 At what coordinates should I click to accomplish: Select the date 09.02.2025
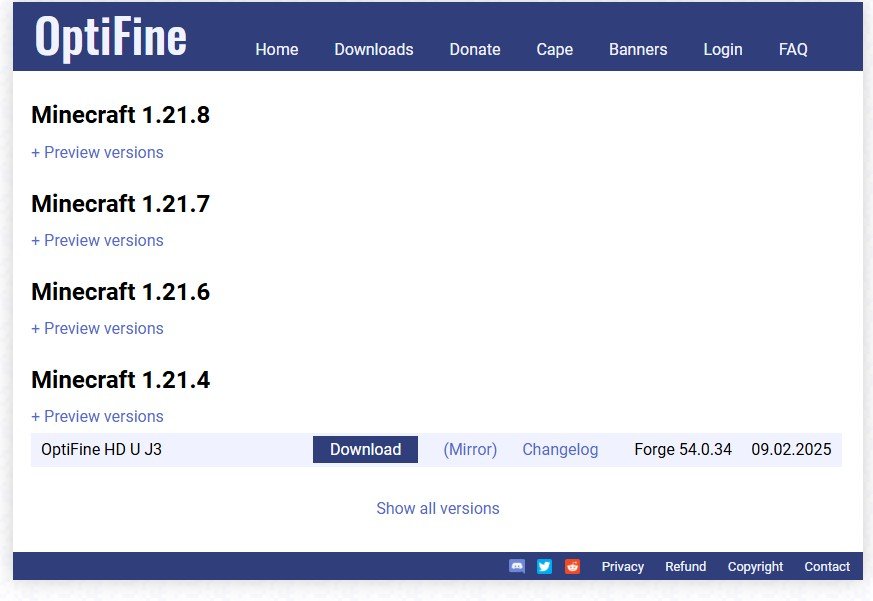(791, 449)
